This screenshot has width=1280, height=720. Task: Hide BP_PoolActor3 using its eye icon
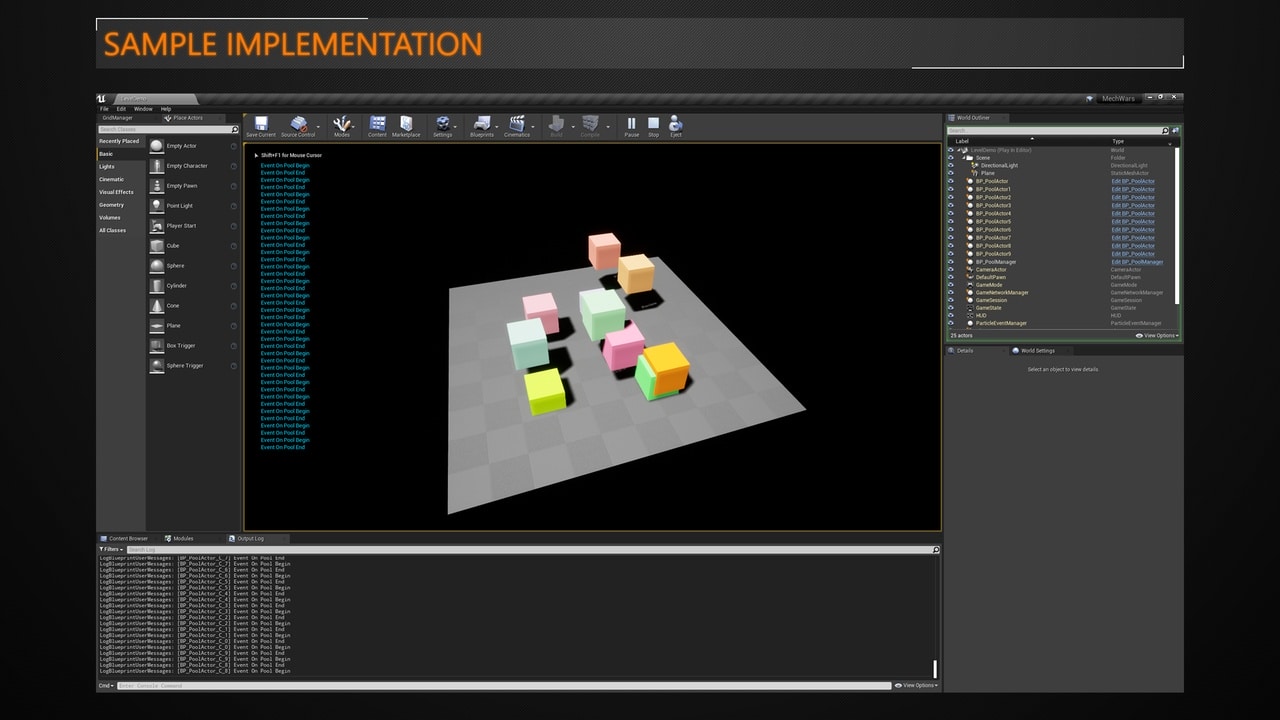951,206
